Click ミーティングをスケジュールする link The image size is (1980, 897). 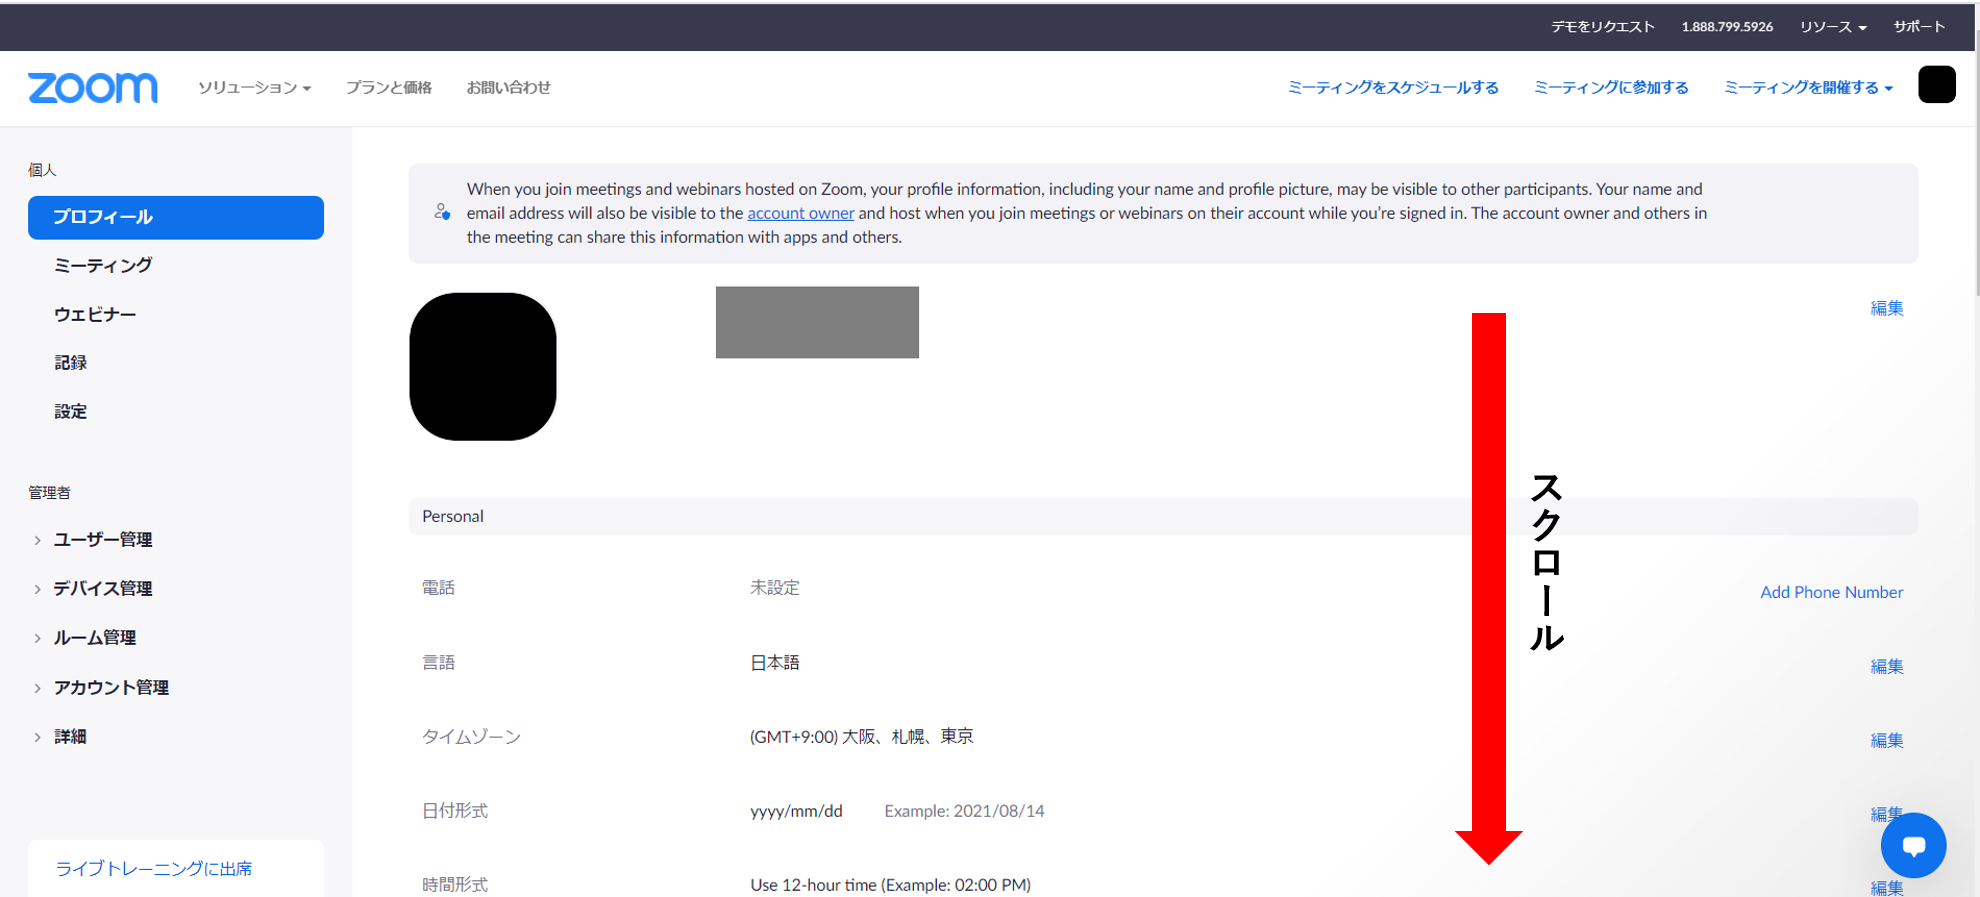1392,88
